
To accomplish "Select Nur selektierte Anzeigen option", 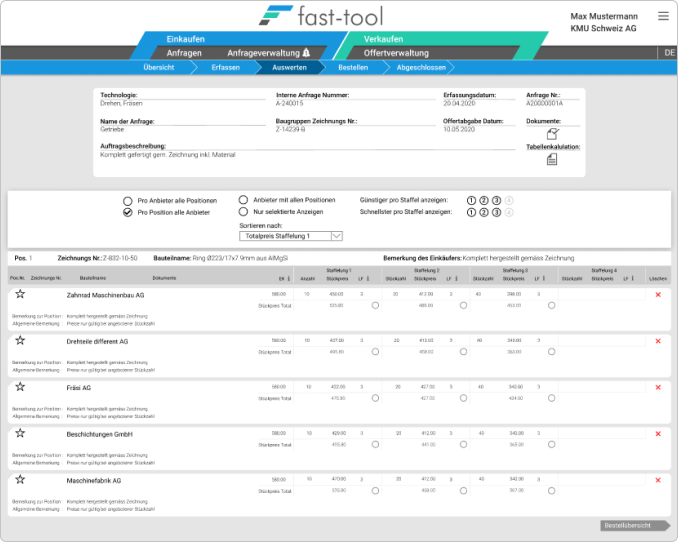I will click(243, 212).
